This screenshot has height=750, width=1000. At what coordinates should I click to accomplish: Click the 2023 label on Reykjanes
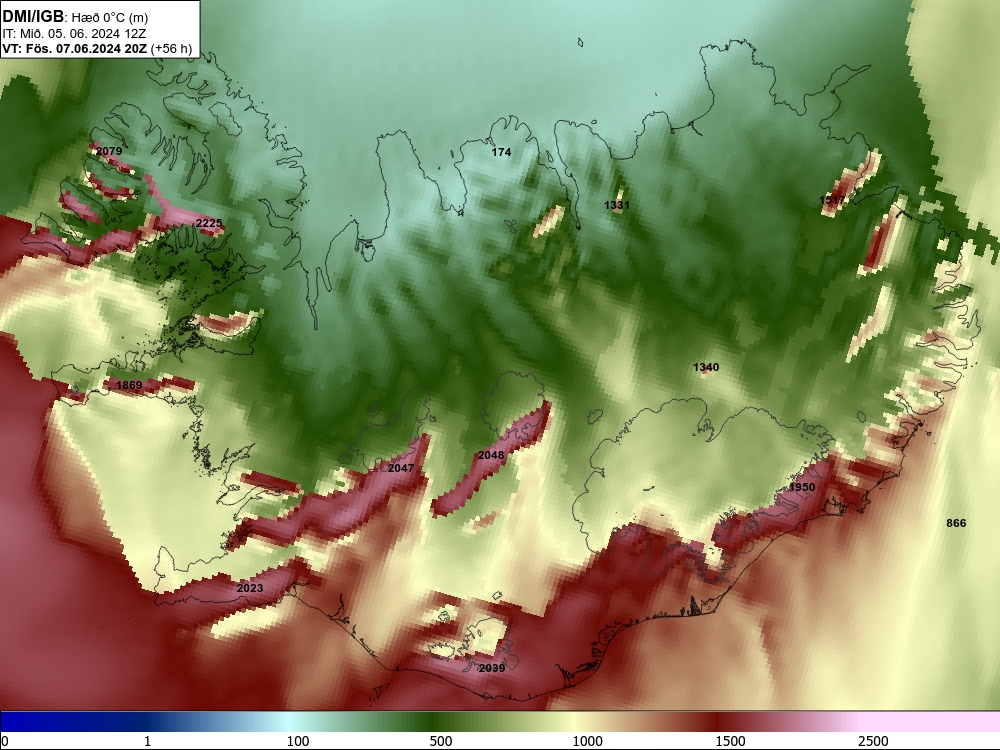[x=250, y=588]
